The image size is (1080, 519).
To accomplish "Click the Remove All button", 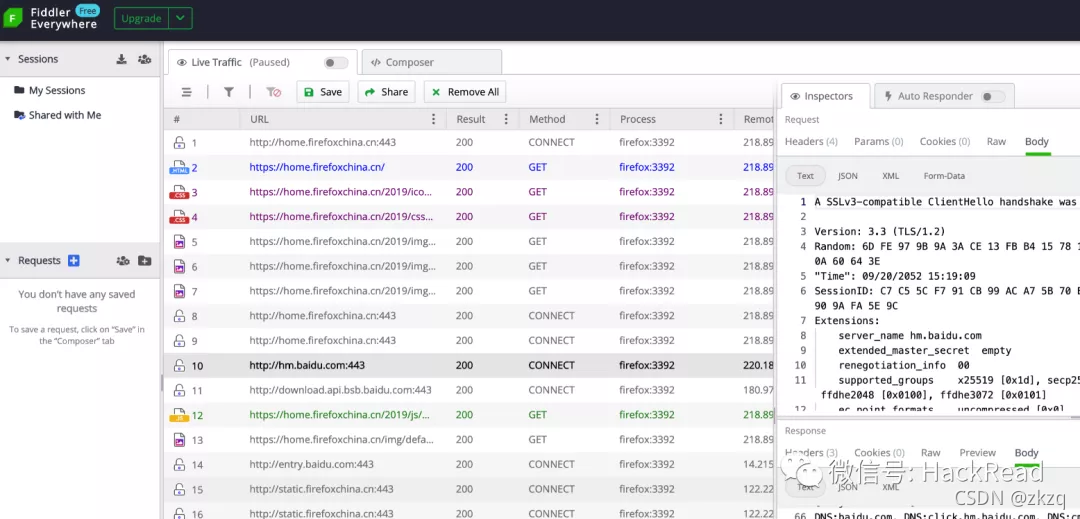I will click(x=465, y=92).
